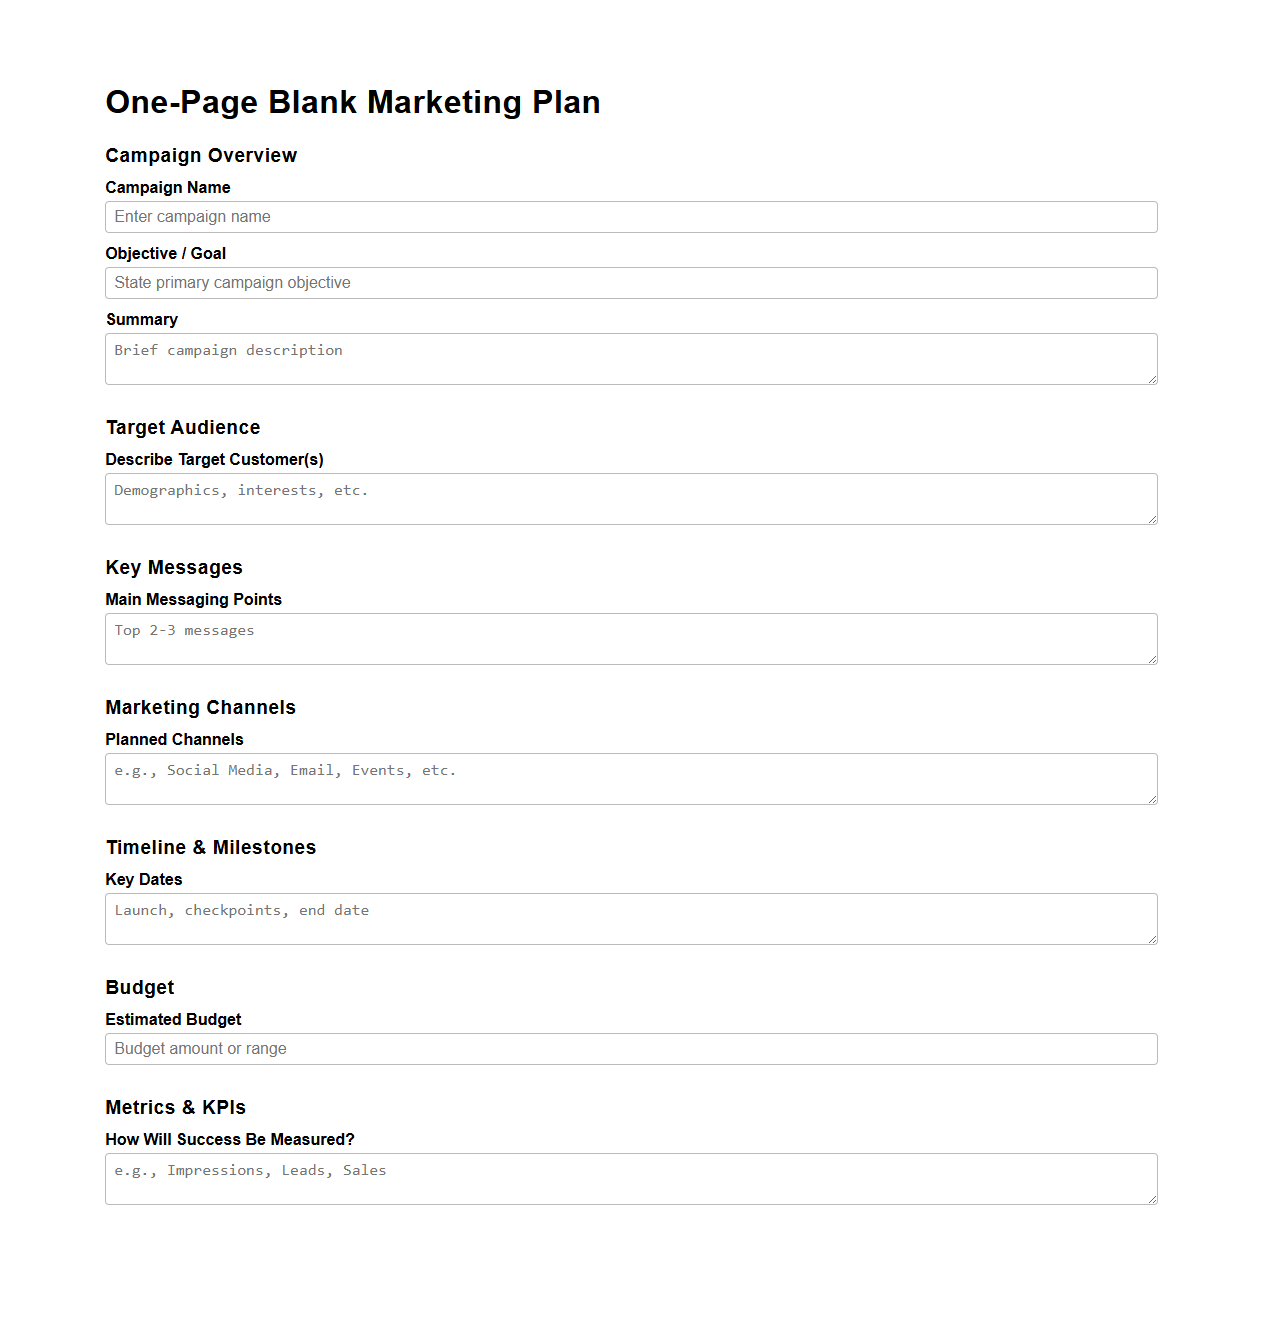This screenshot has height=1321, width=1263.
Task: Click the One-Page Blank Marketing Plan title
Action: tap(353, 102)
